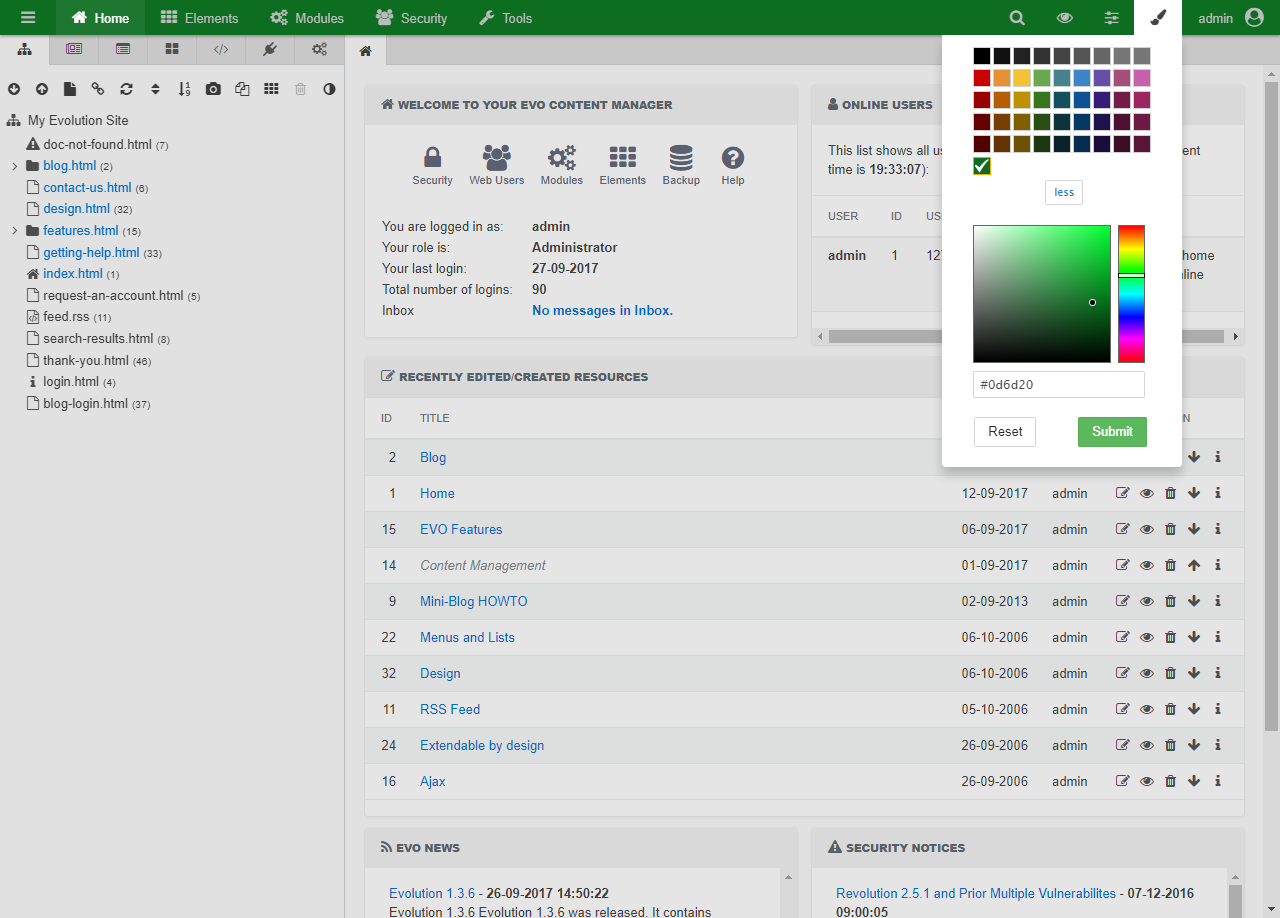Submit the chosen theme color
Image resolution: width=1280 pixels, height=918 pixels.
1112,431
